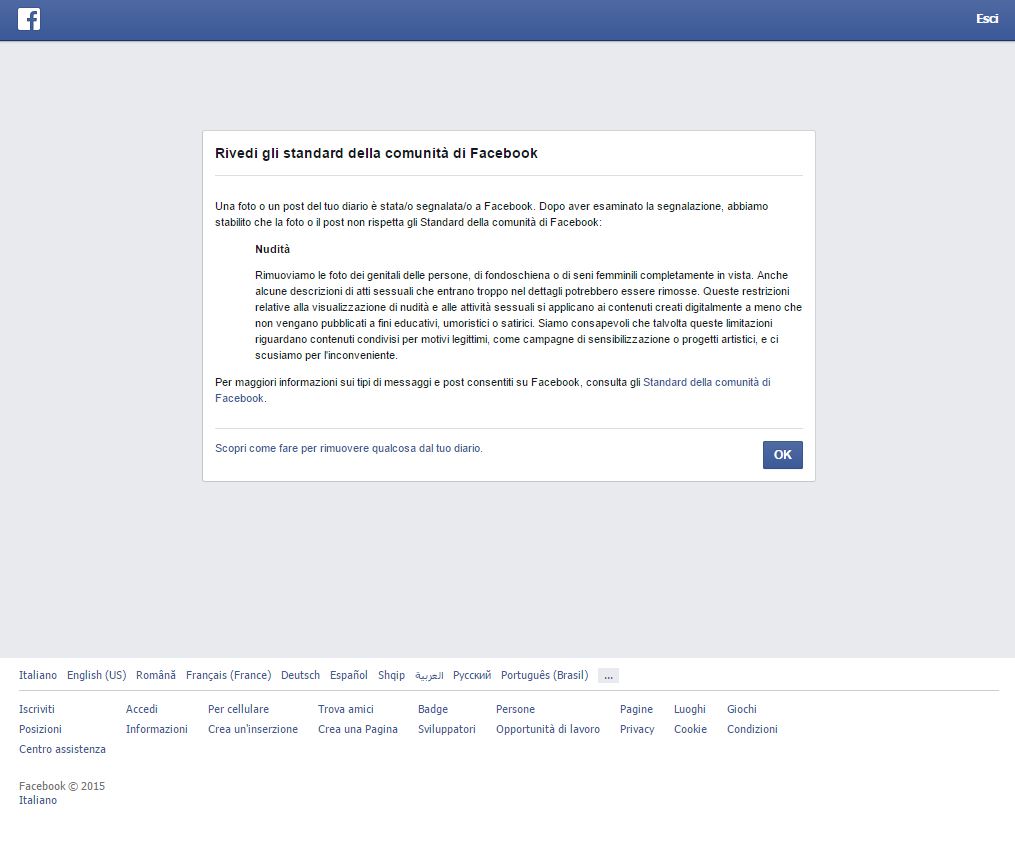Expand more languages ellipsis button
1015x841 pixels.
pos(608,675)
